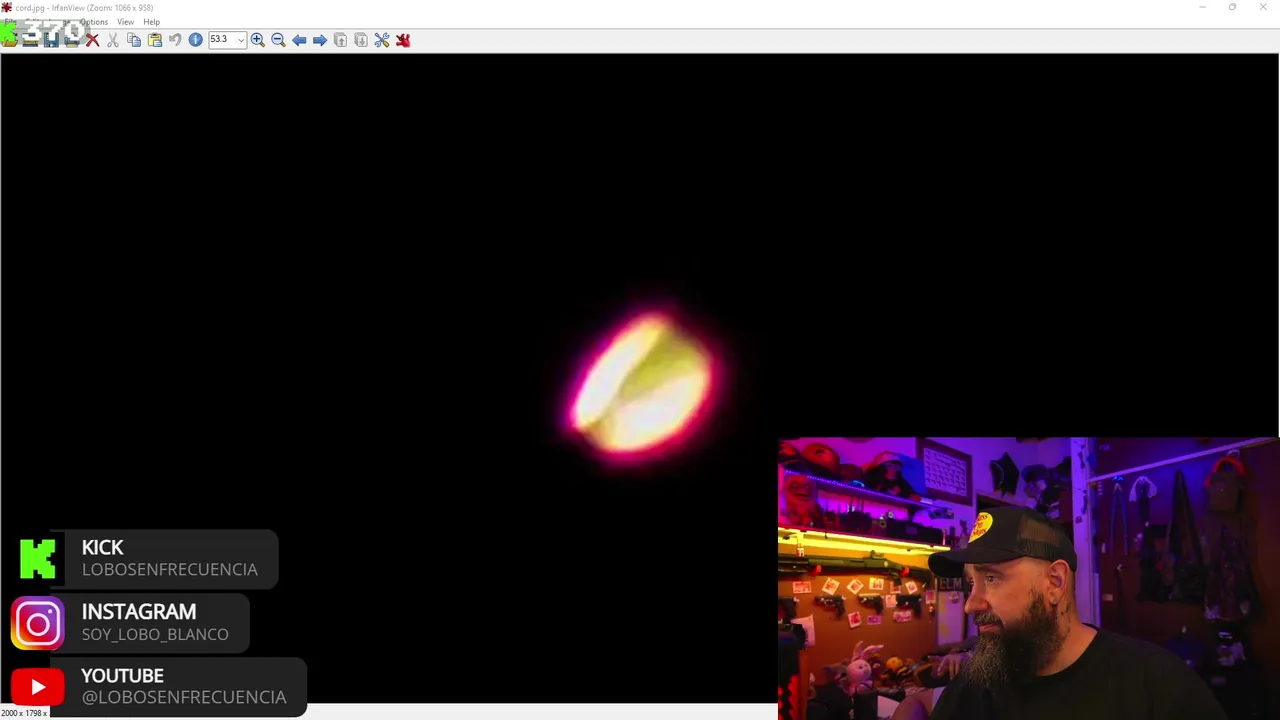
Task: Click the status bar text "2000 x 1798 x"
Action: (24, 713)
